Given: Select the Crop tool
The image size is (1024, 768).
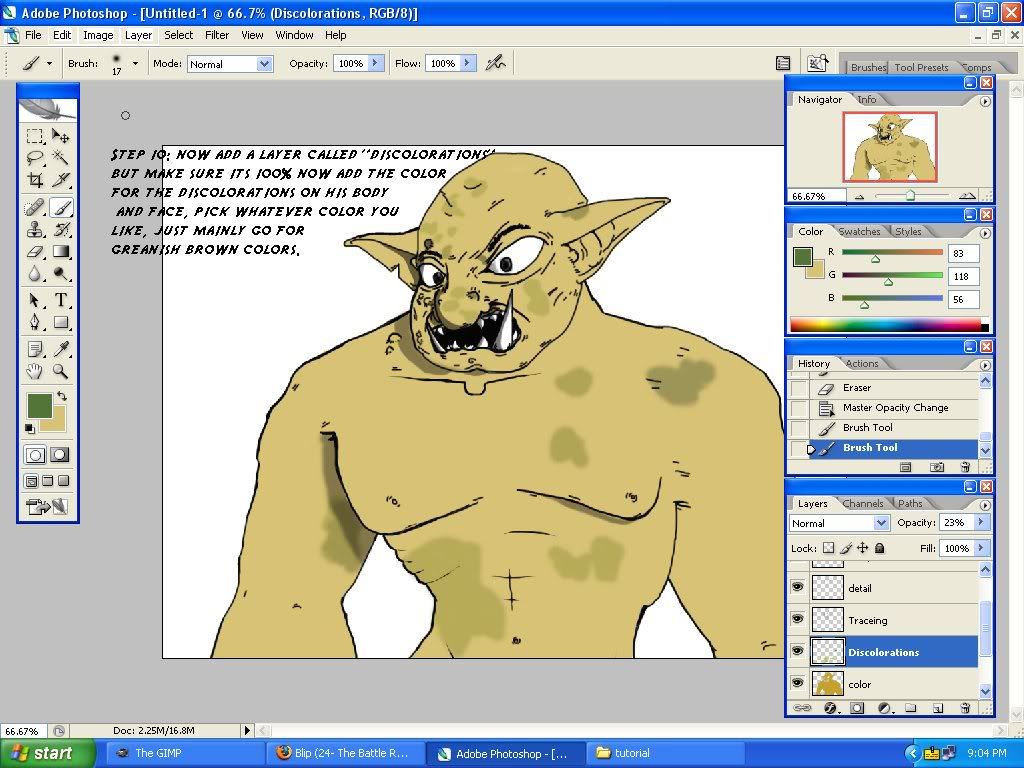Looking at the screenshot, I should [x=35, y=180].
